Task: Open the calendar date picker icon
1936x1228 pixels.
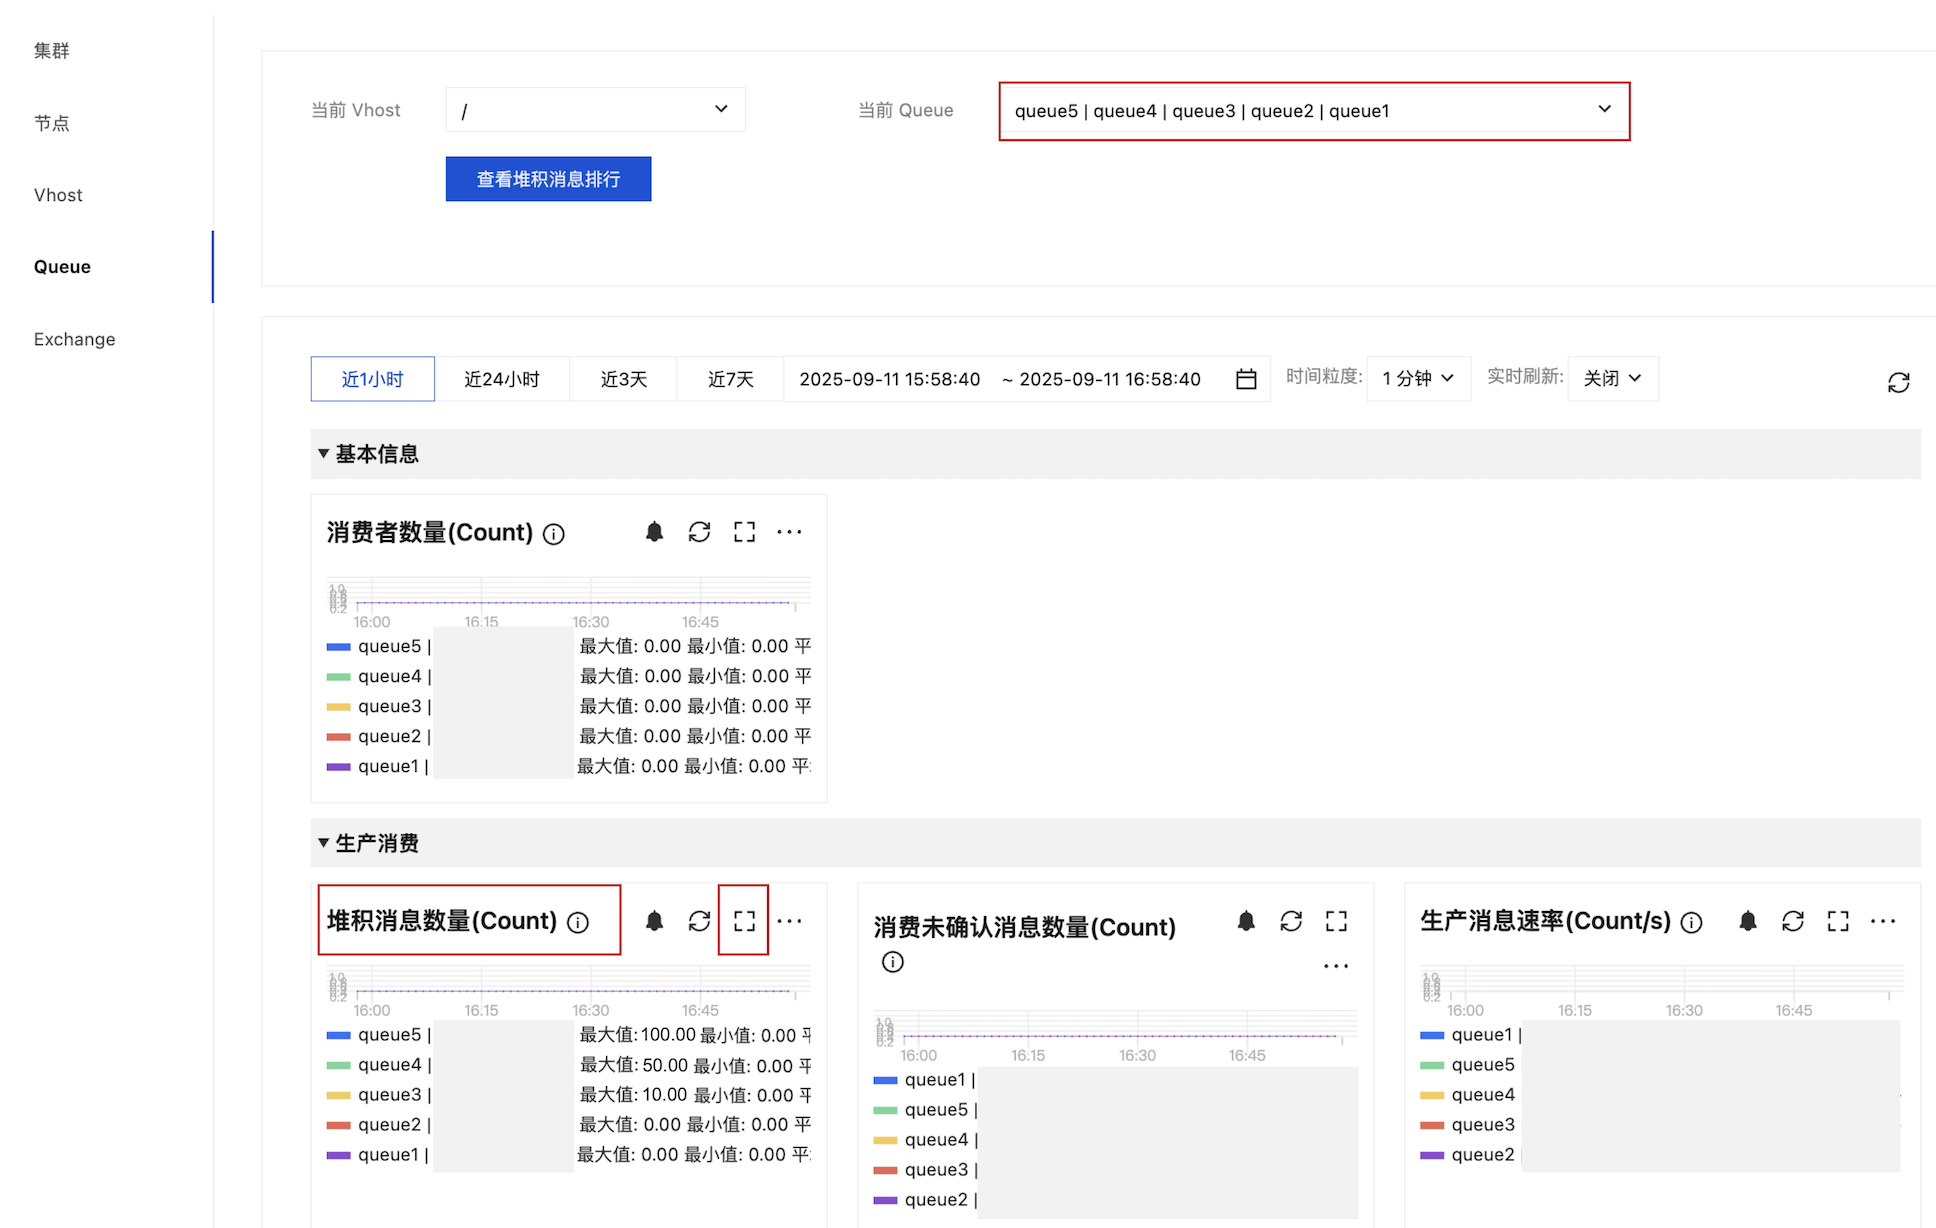Action: pos(1246,379)
